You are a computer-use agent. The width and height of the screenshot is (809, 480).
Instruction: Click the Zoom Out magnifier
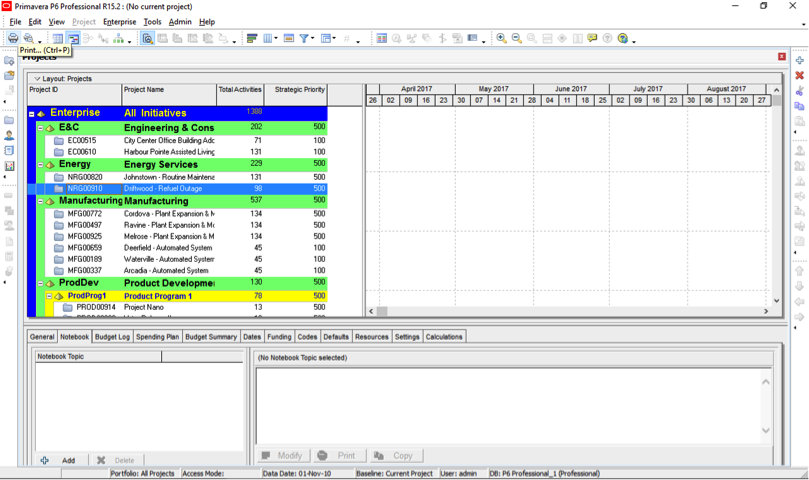(516, 39)
